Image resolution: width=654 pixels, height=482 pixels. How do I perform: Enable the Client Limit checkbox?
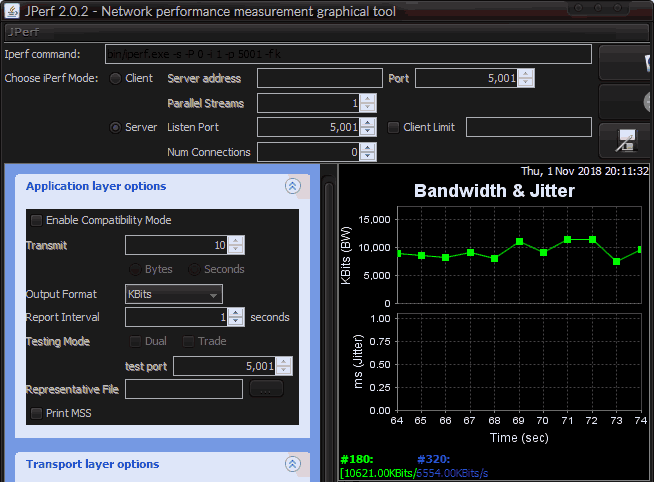pyautogui.click(x=393, y=127)
